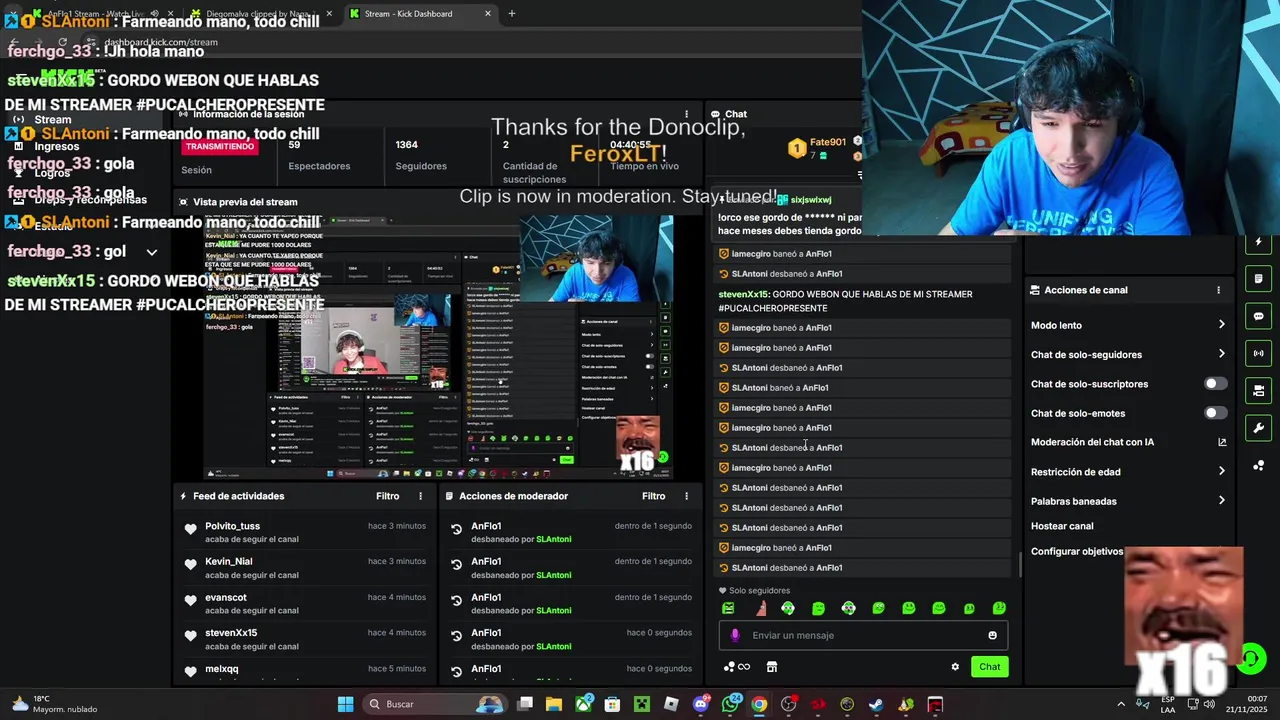Viewport: 1280px width, 720px height.
Task: Open Logros in the sidebar menu
Action: [52, 173]
